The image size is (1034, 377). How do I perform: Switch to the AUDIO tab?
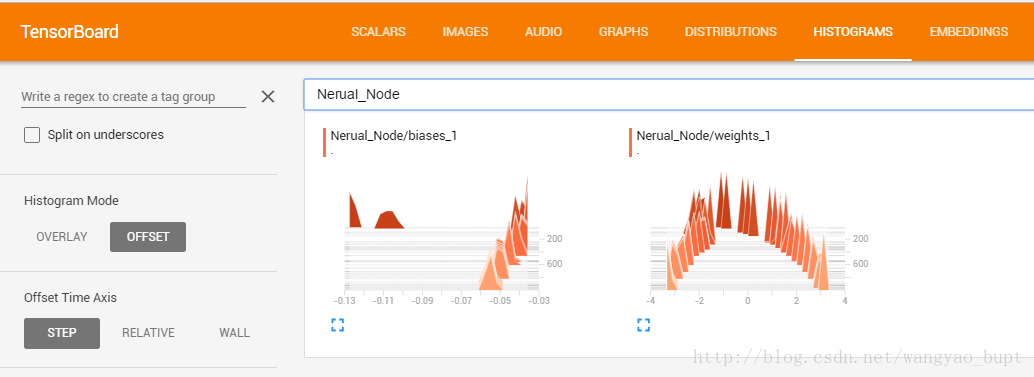pos(543,32)
